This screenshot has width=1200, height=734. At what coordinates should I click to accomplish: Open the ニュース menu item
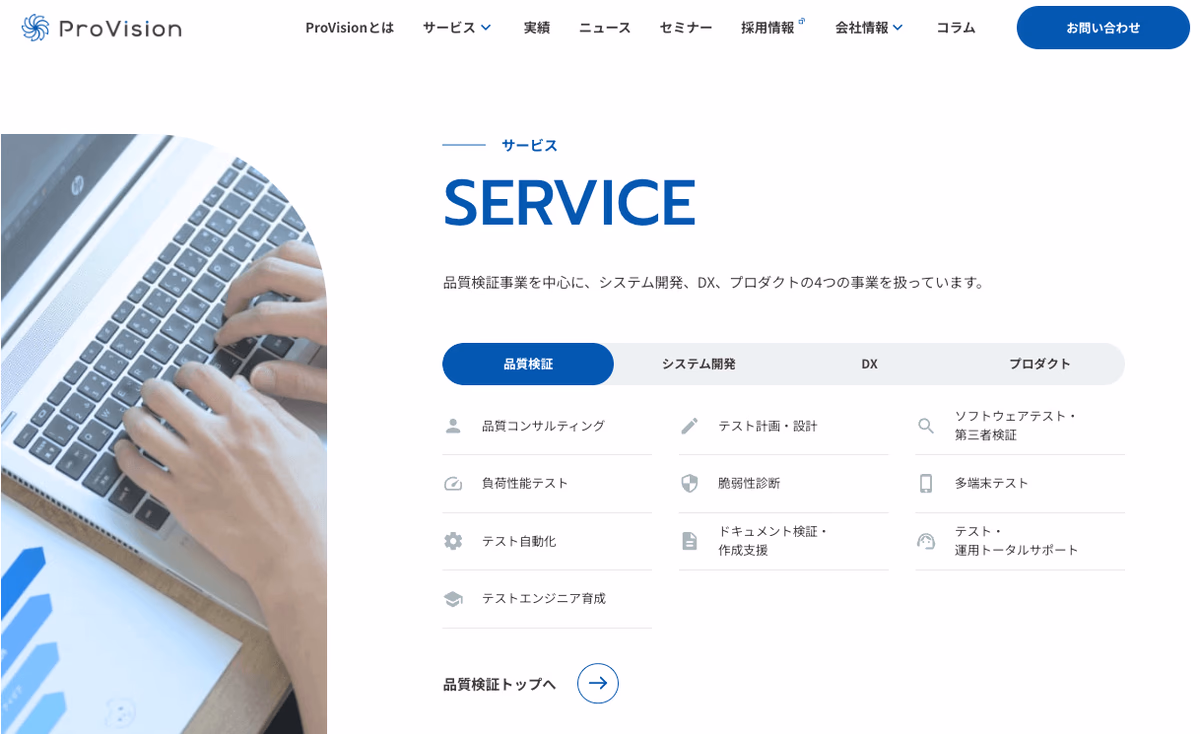[x=605, y=28]
